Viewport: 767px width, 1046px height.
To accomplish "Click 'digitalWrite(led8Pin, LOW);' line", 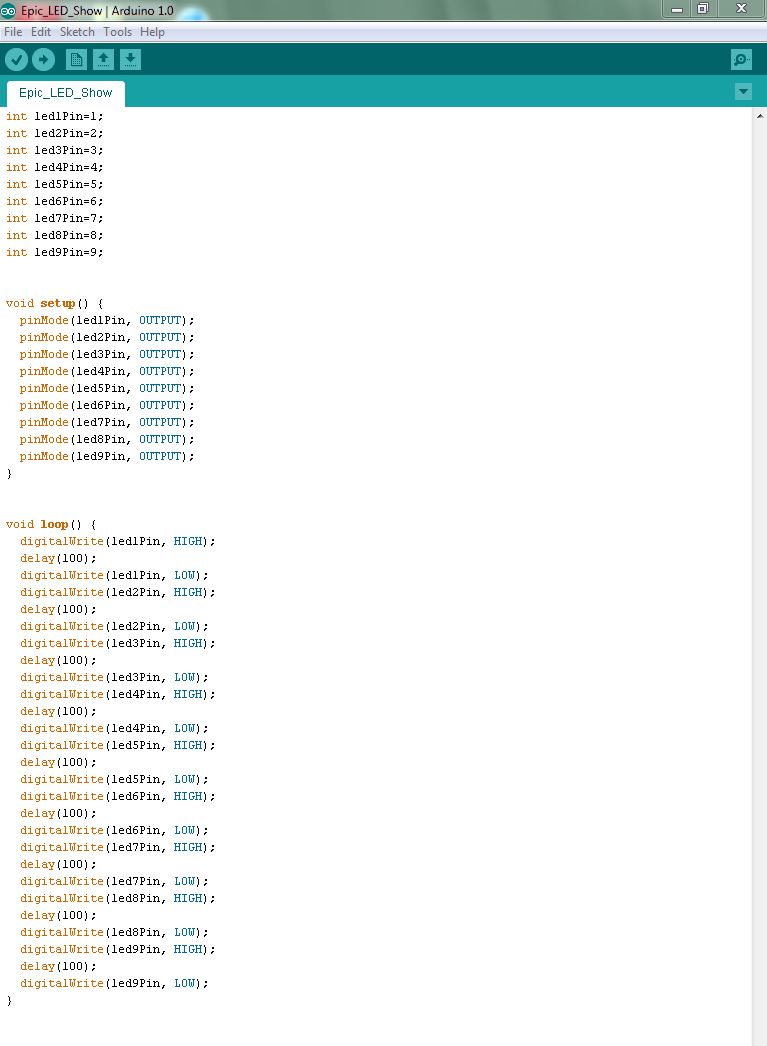I will [114, 933].
